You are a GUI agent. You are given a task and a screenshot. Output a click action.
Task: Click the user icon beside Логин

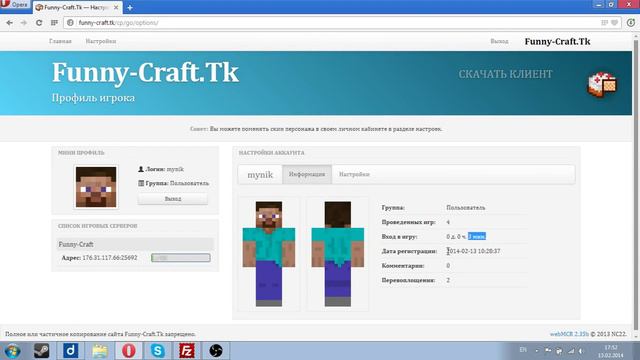click(141, 169)
